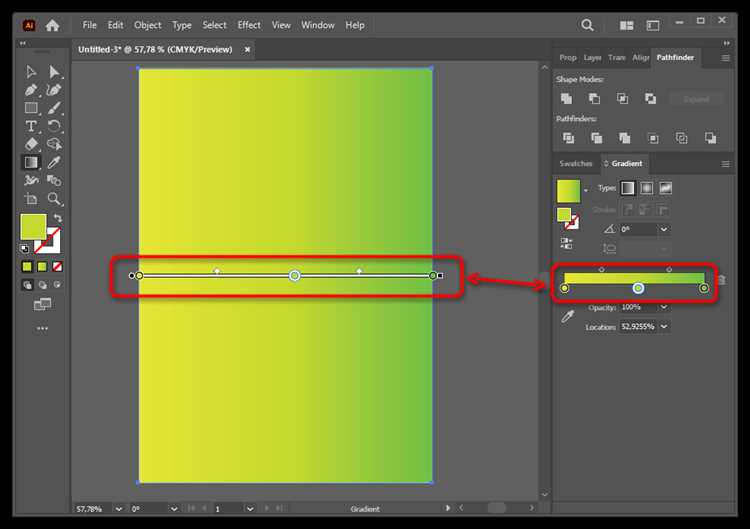Set None fill mode below swatches
The height and width of the screenshot is (529, 750).
(x=57, y=266)
